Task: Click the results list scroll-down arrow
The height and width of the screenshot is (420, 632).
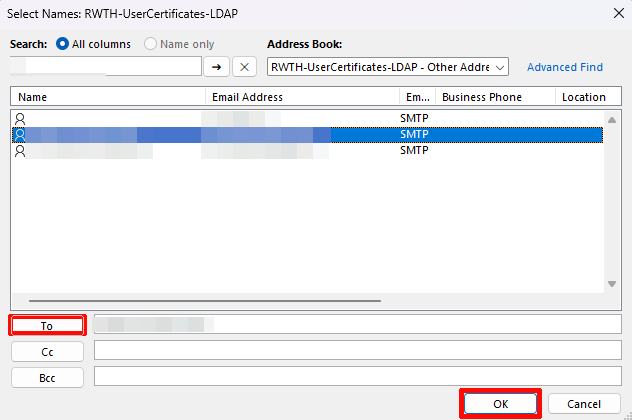Action: 612,284
